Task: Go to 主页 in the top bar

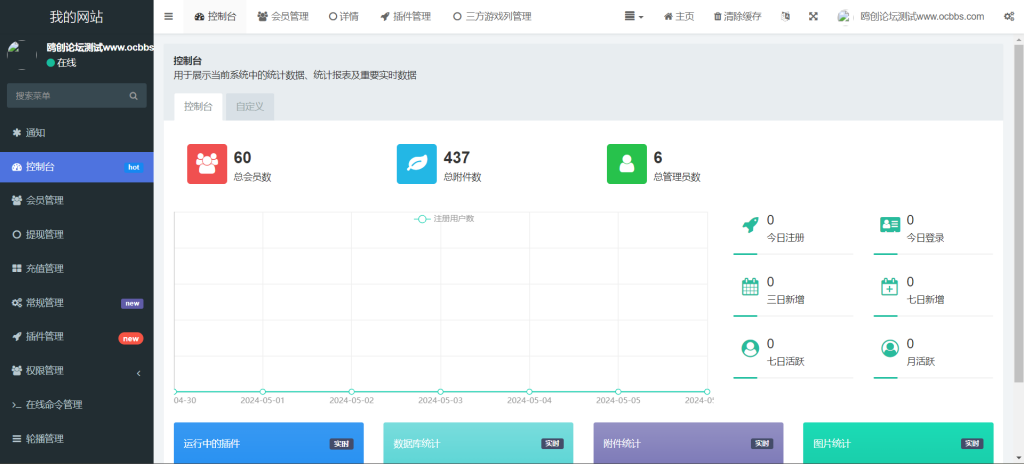Action: tap(679, 16)
